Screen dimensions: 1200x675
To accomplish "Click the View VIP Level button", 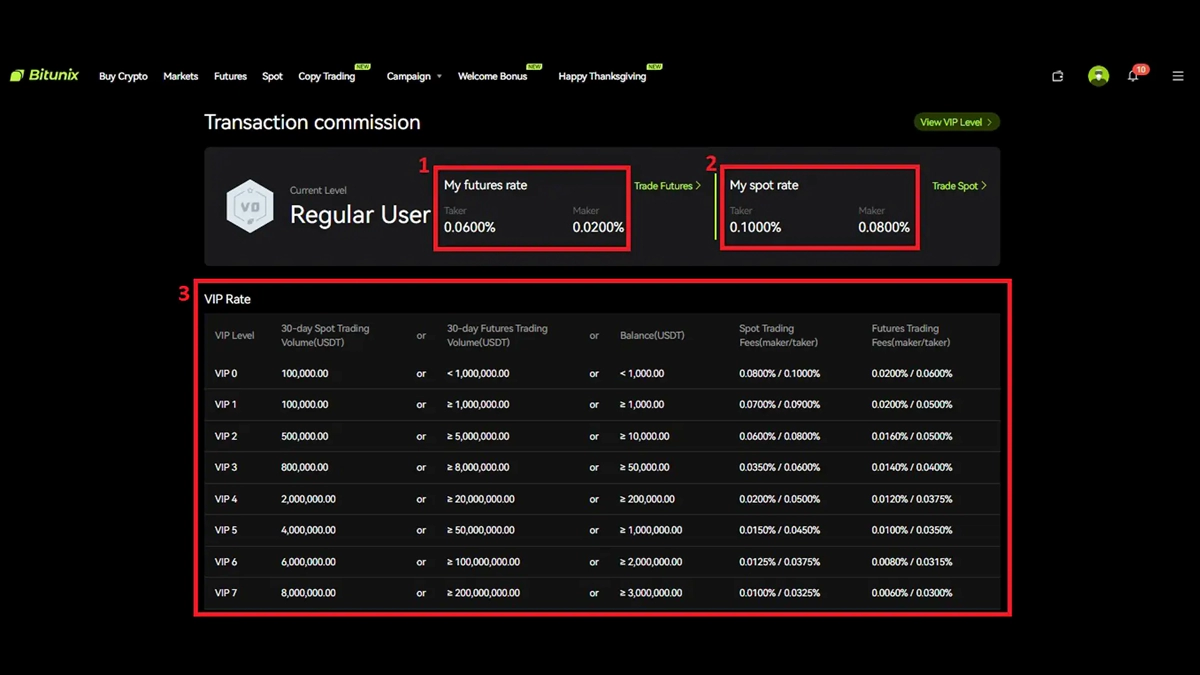I will (956, 122).
